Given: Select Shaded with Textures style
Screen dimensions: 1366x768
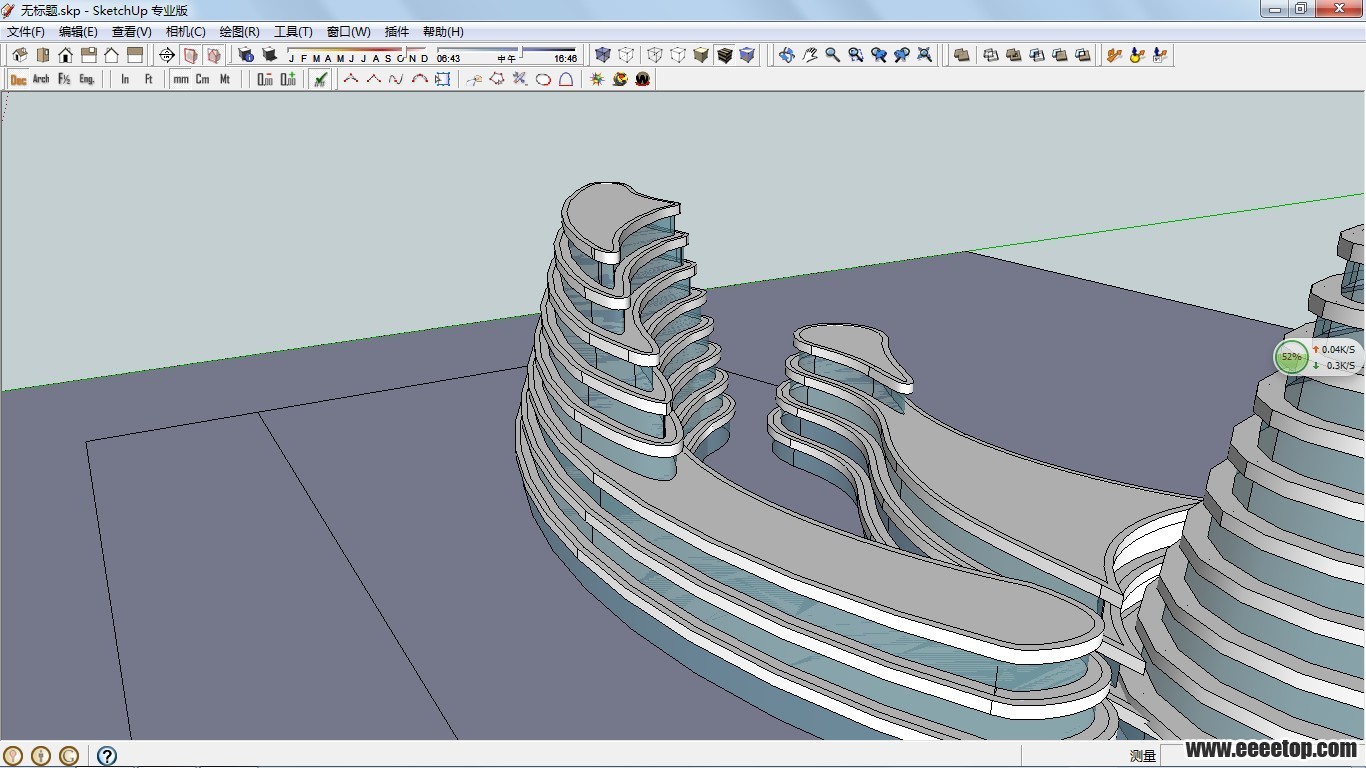Looking at the screenshot, I should tap(724, 55).
